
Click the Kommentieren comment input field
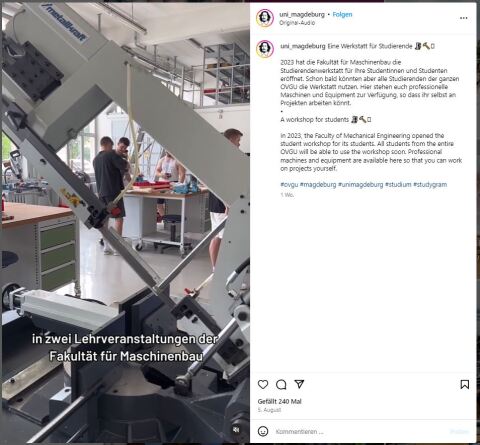(360, 431)
